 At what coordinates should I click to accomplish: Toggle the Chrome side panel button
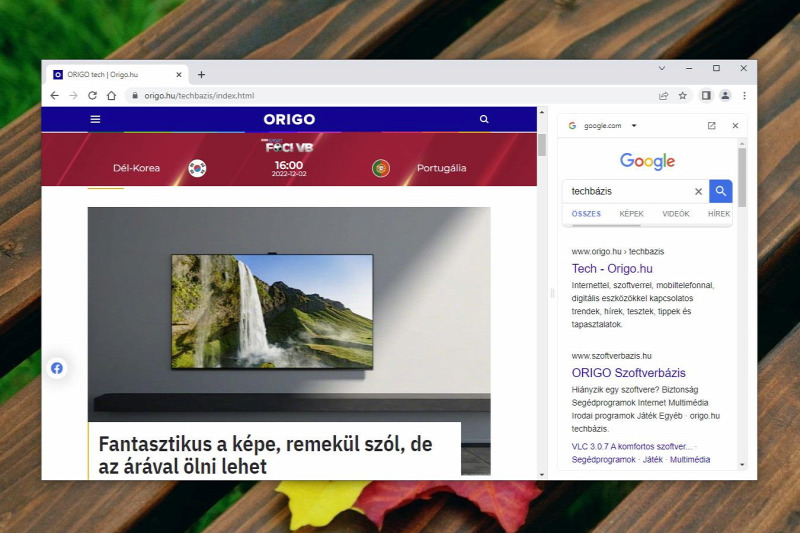point(706,95)
